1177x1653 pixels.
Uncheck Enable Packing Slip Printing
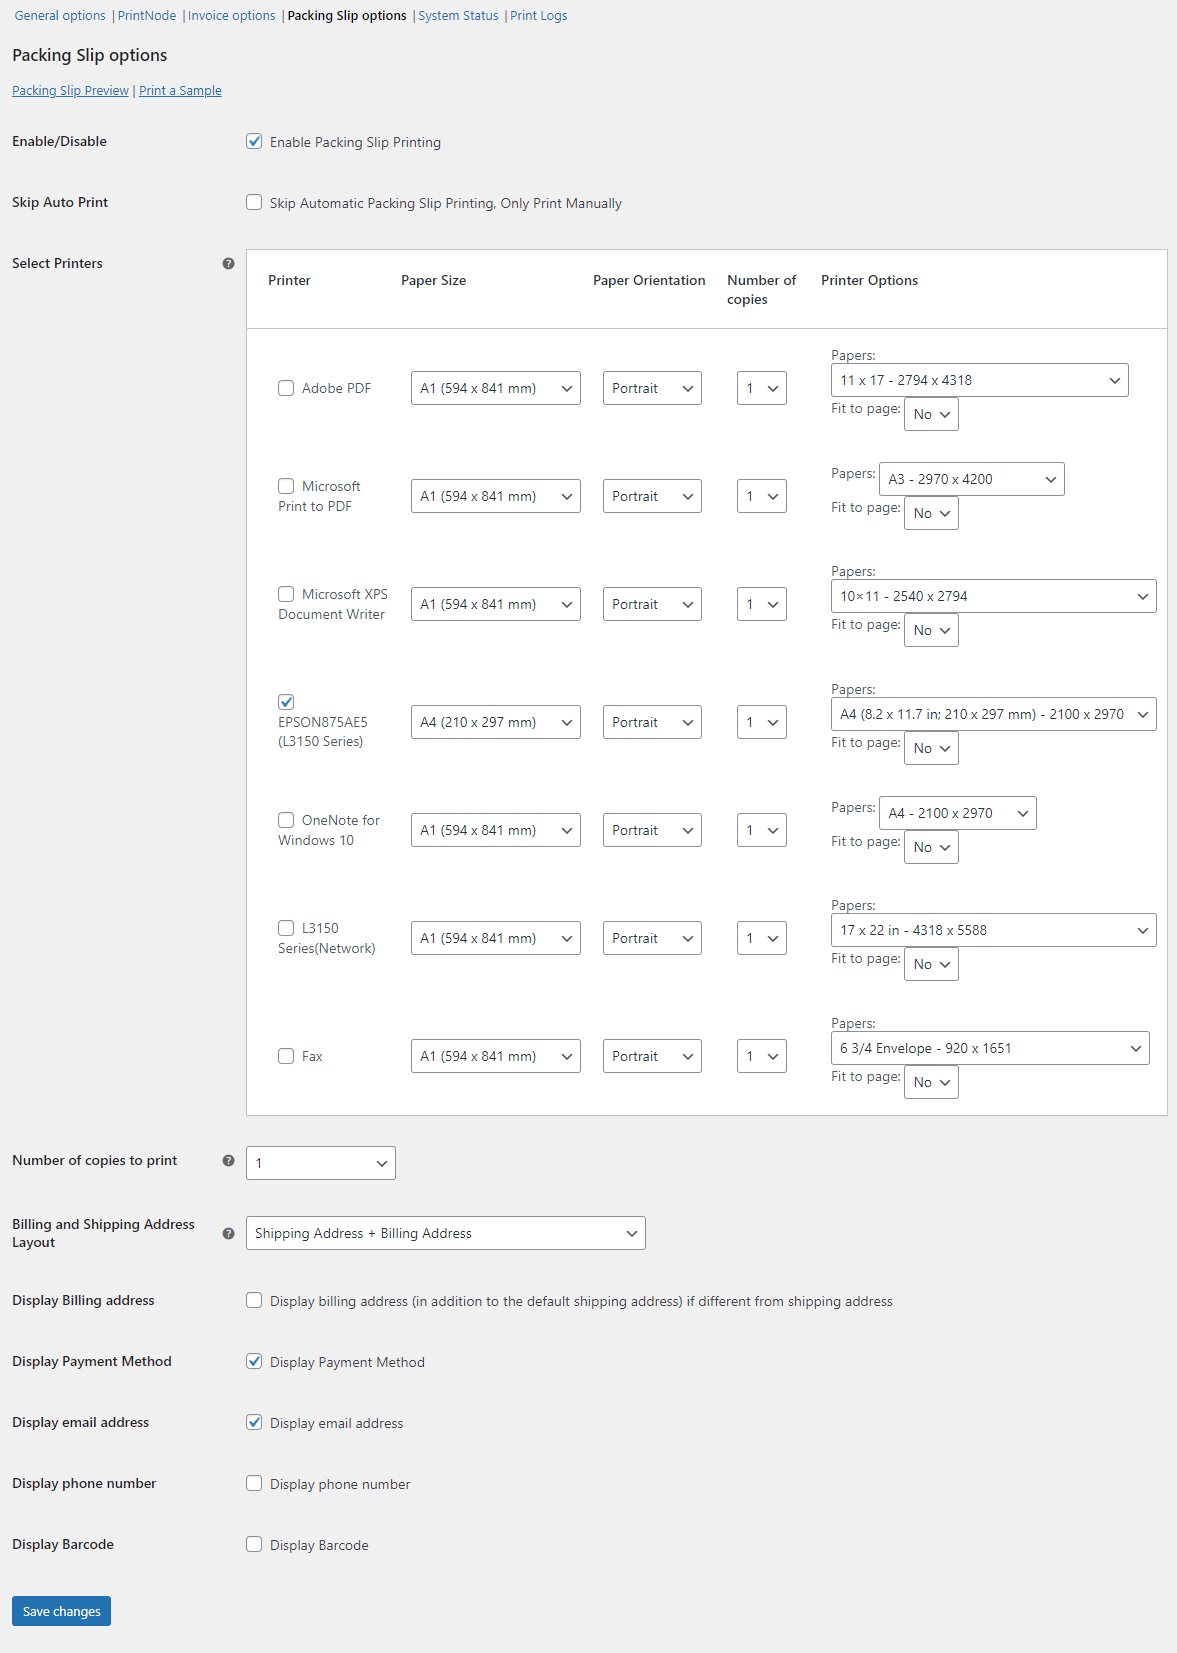click(254, 142)
